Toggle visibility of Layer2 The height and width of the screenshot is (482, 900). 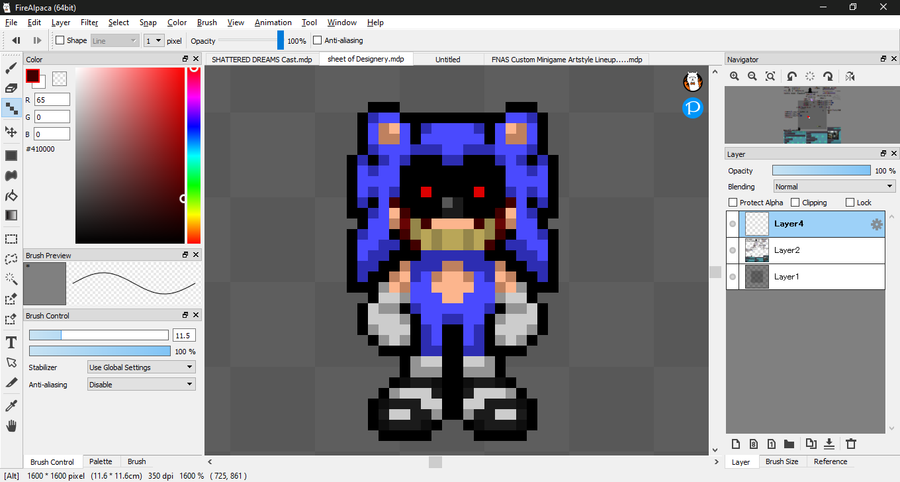(x=732, y=250)
